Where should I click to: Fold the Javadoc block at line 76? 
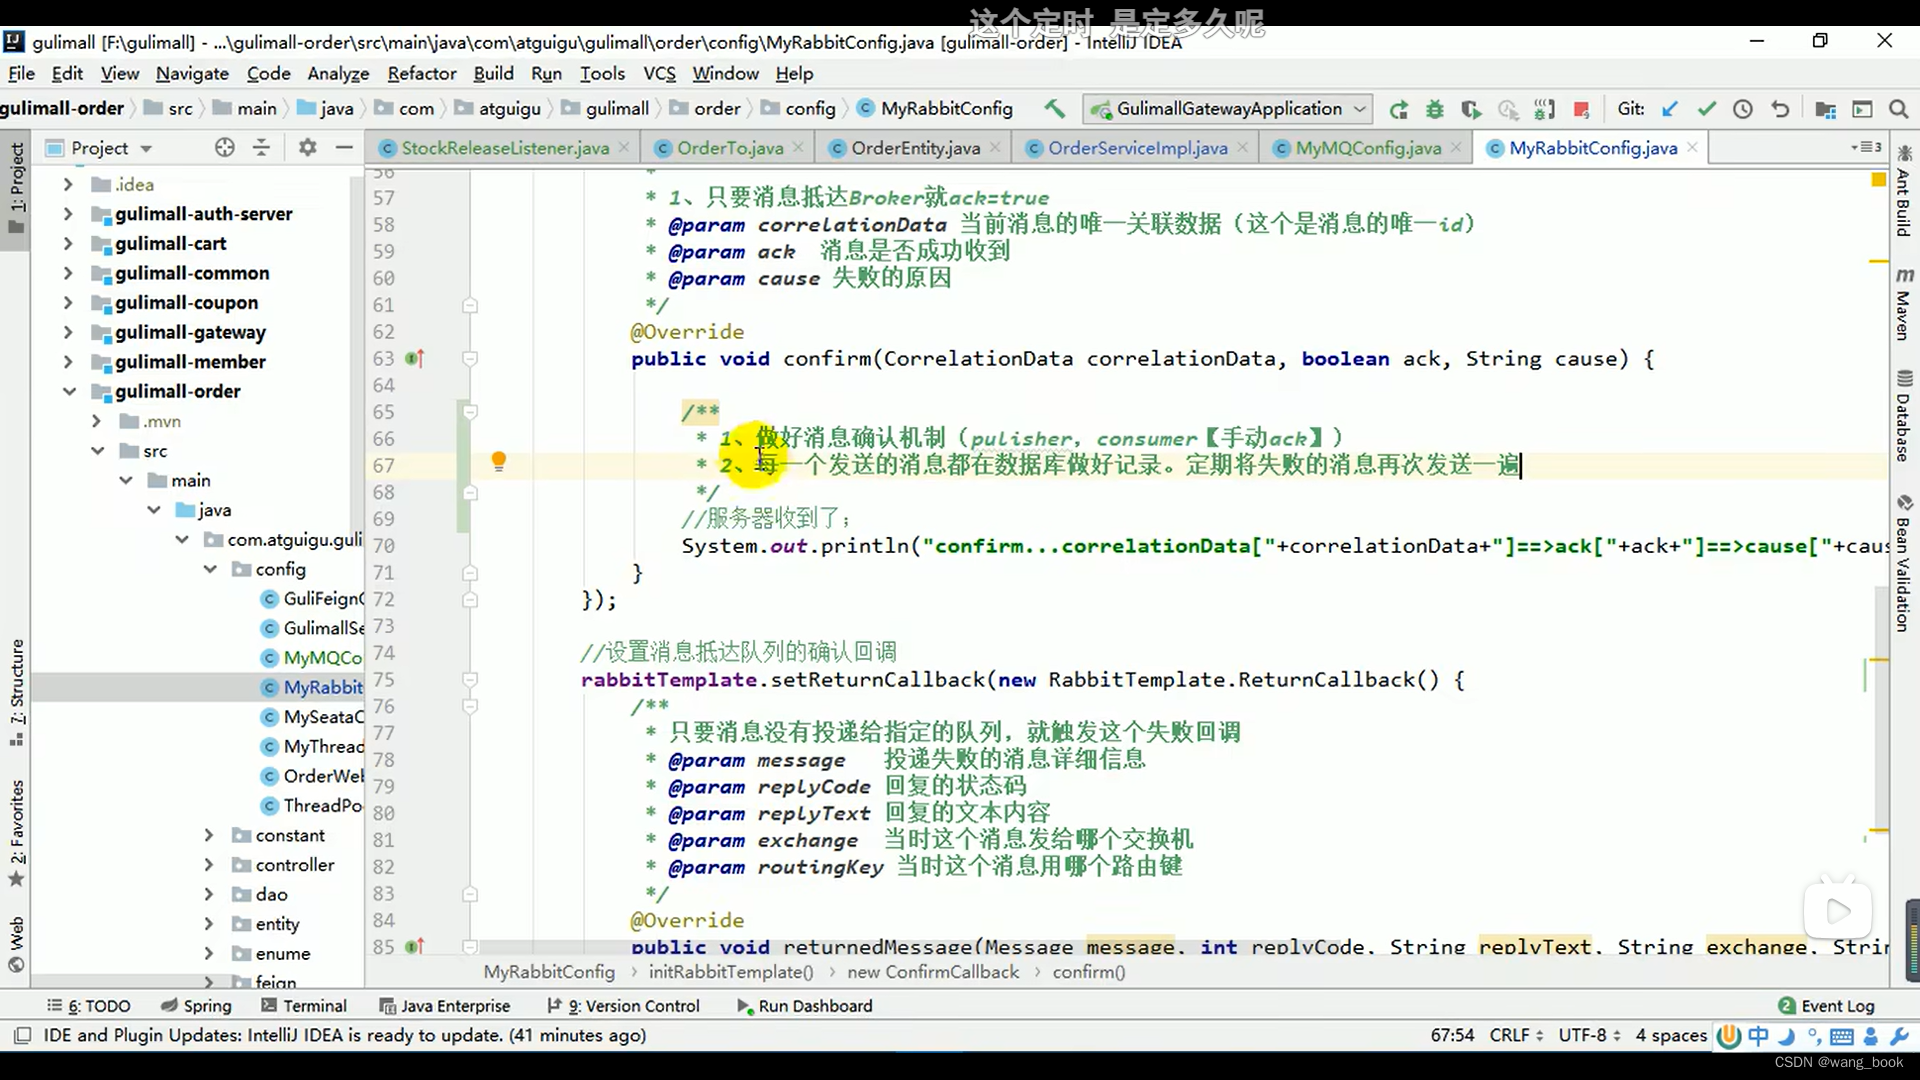[470, 706]
